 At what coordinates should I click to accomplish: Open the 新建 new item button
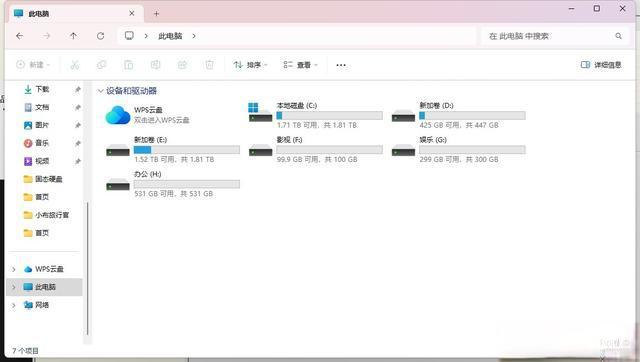33,64
